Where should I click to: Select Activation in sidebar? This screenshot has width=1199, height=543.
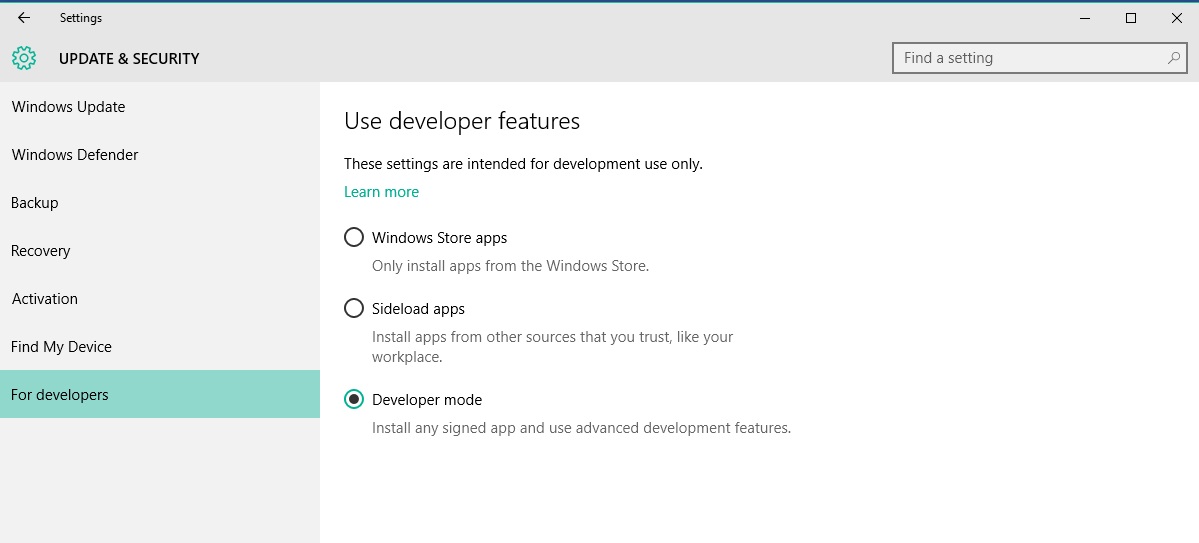pos(160,299)
